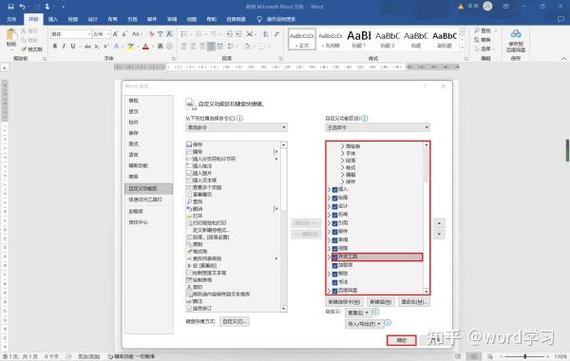Uncheck the 布局 tab checkbox in the tree
This screenshot has height=361, width=570.
(x=335, y=215)
